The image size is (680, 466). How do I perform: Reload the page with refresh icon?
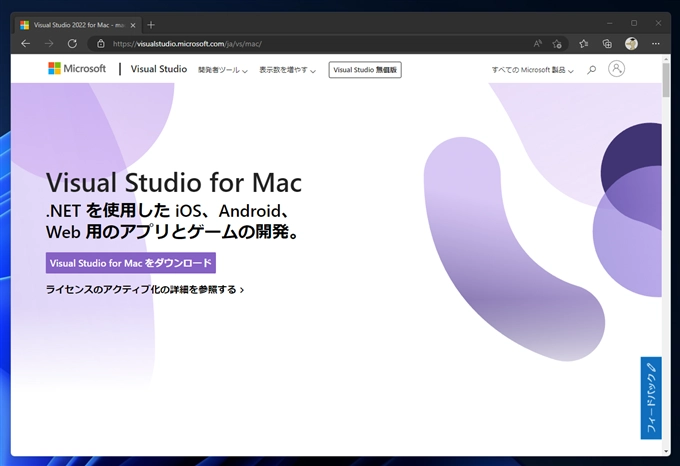(72, 44)
